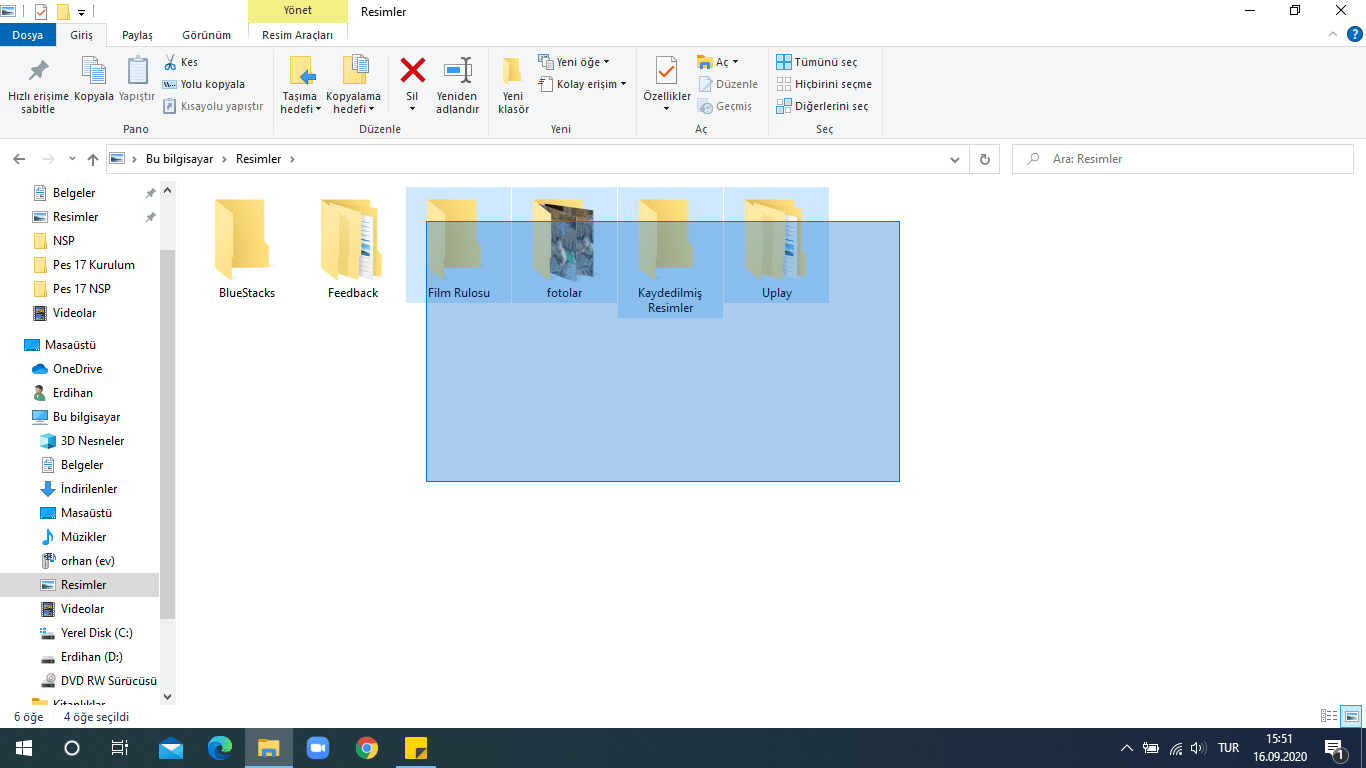Select the Film Rulosu folder
Screen dimensions: 1366x768
pos(459,244)
